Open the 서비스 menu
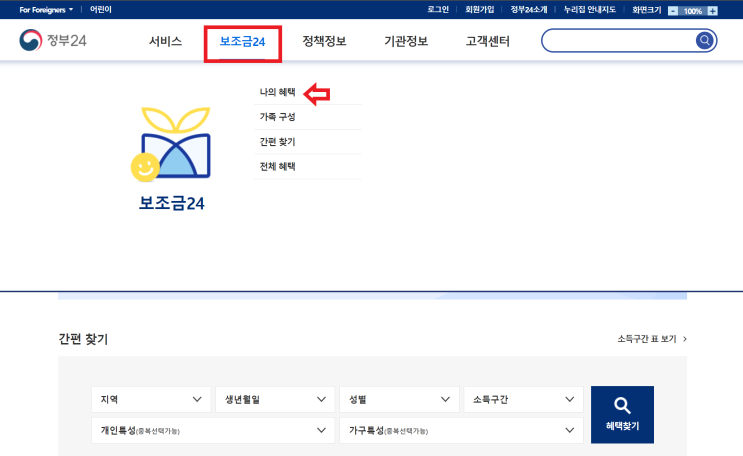Screen dimensions: 743x456 click(165, 41)
